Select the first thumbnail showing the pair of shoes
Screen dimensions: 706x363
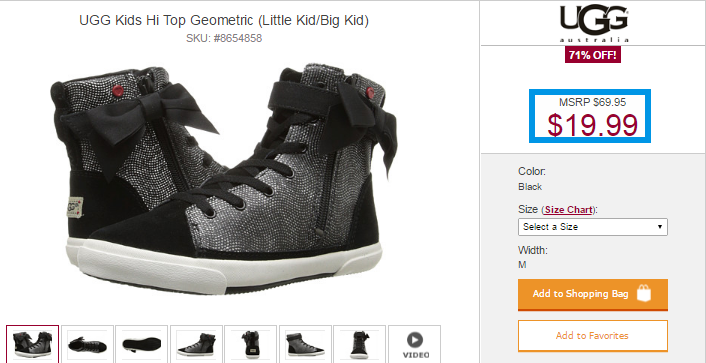point(32,344)
